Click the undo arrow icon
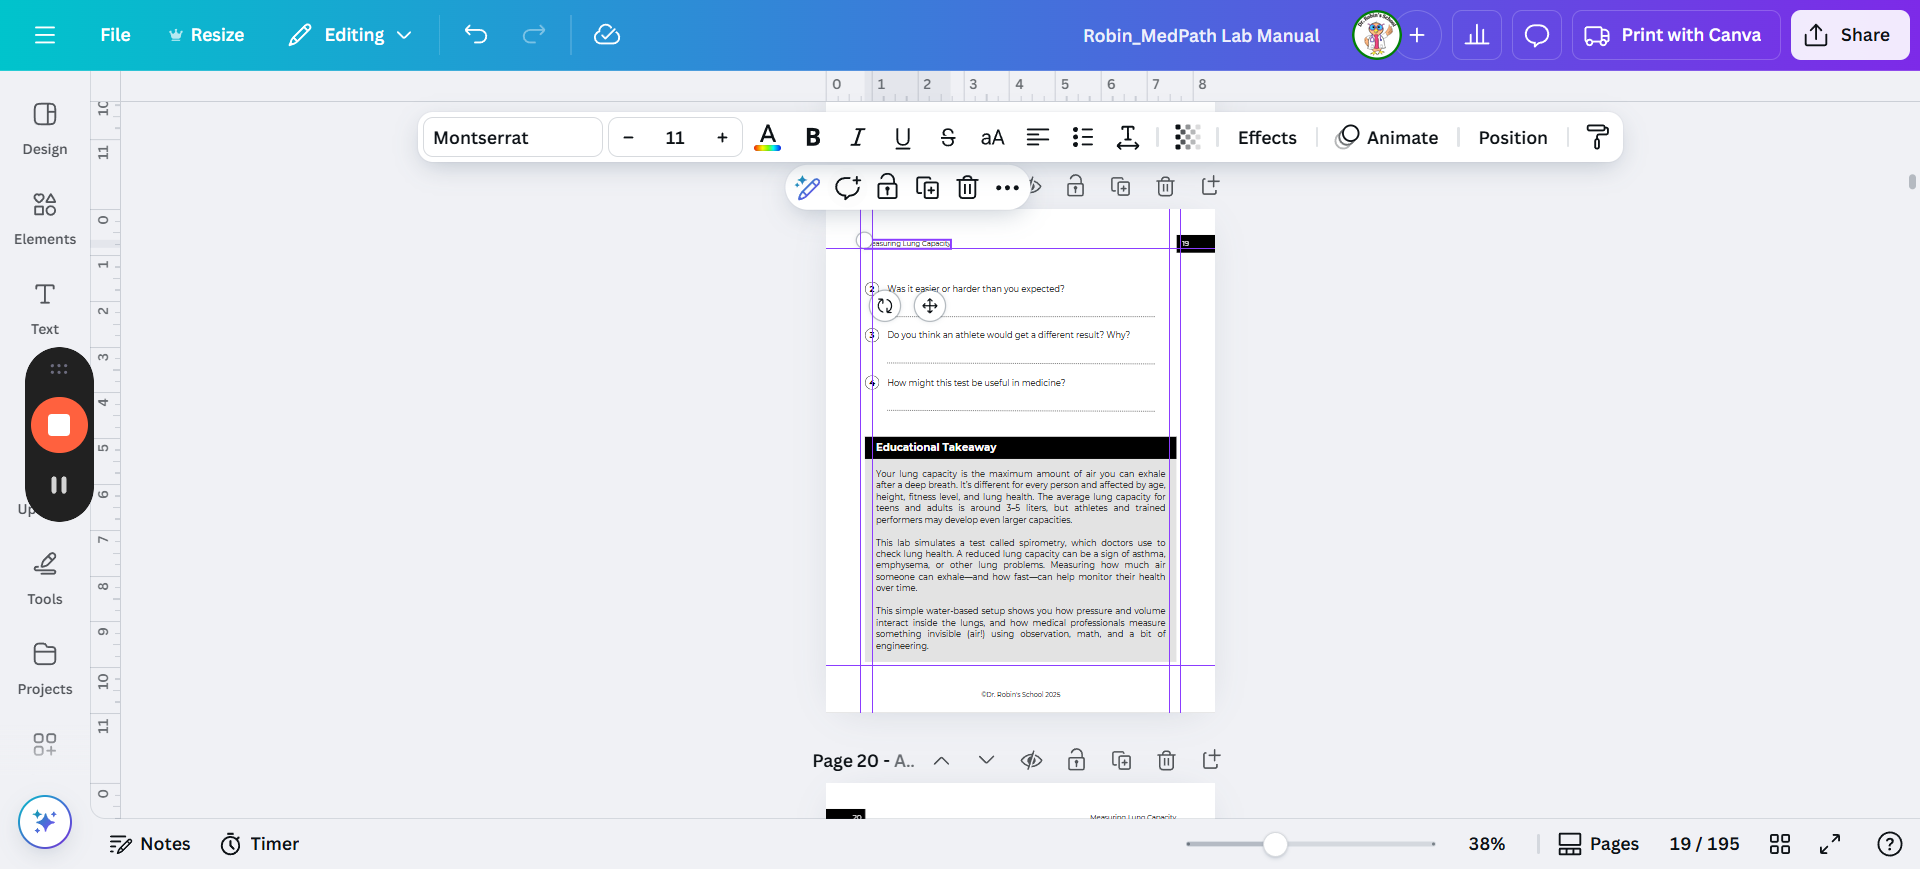This screenshot has height=869, width=1920. tap(476, 35)
